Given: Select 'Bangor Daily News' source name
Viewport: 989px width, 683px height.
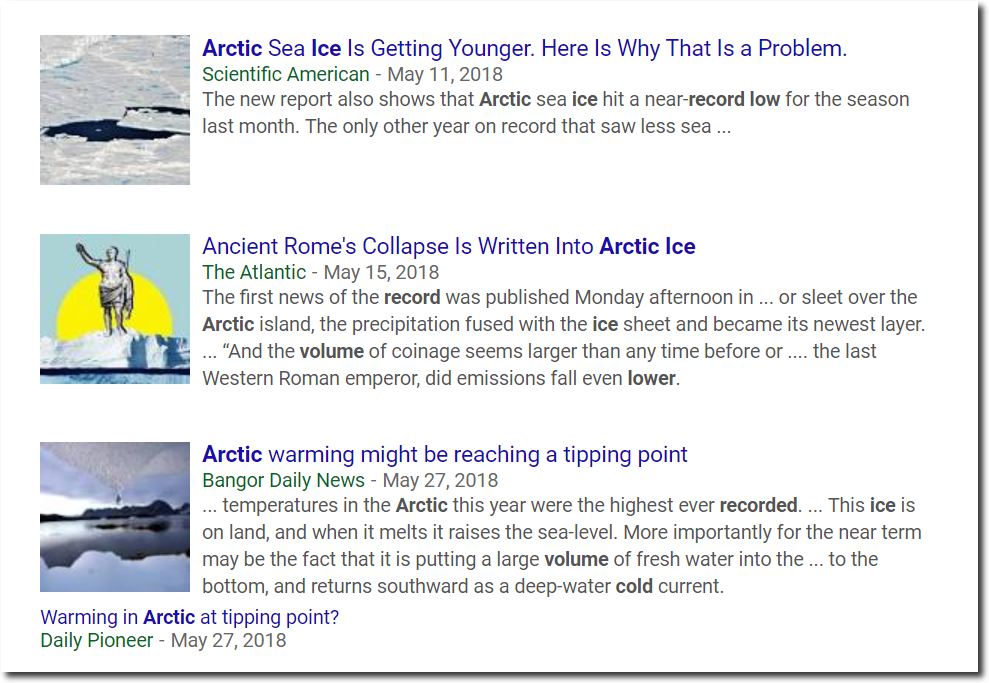Looking at the screenshot, I should 284,481.
